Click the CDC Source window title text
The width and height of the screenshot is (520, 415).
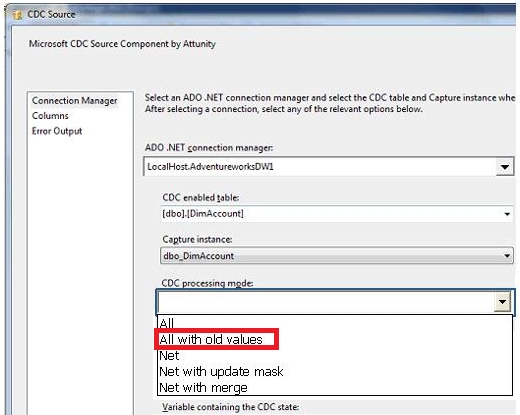pyautogui.click(x=51, y=15)
